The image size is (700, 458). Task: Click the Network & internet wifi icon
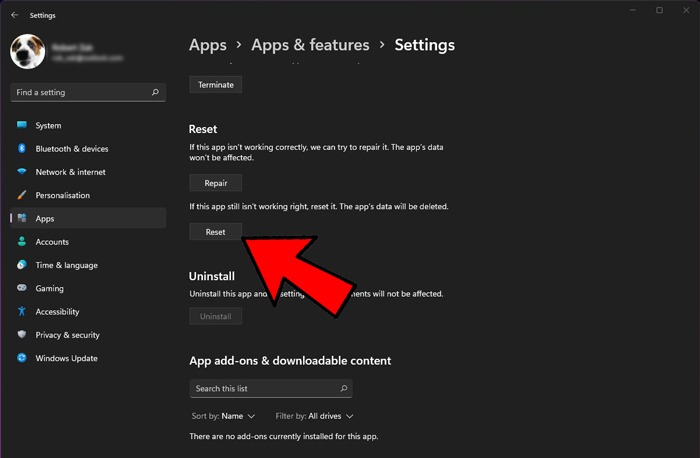[x=22, y=171]
